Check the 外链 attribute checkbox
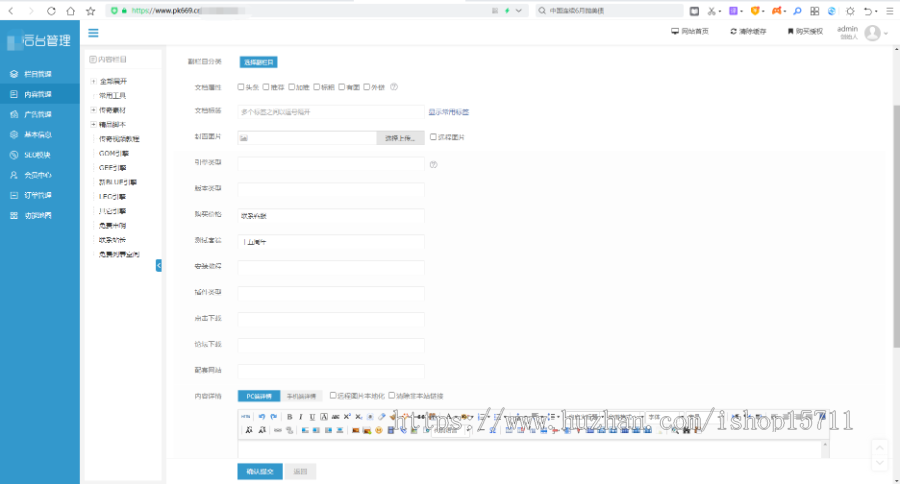 point(367,87)
